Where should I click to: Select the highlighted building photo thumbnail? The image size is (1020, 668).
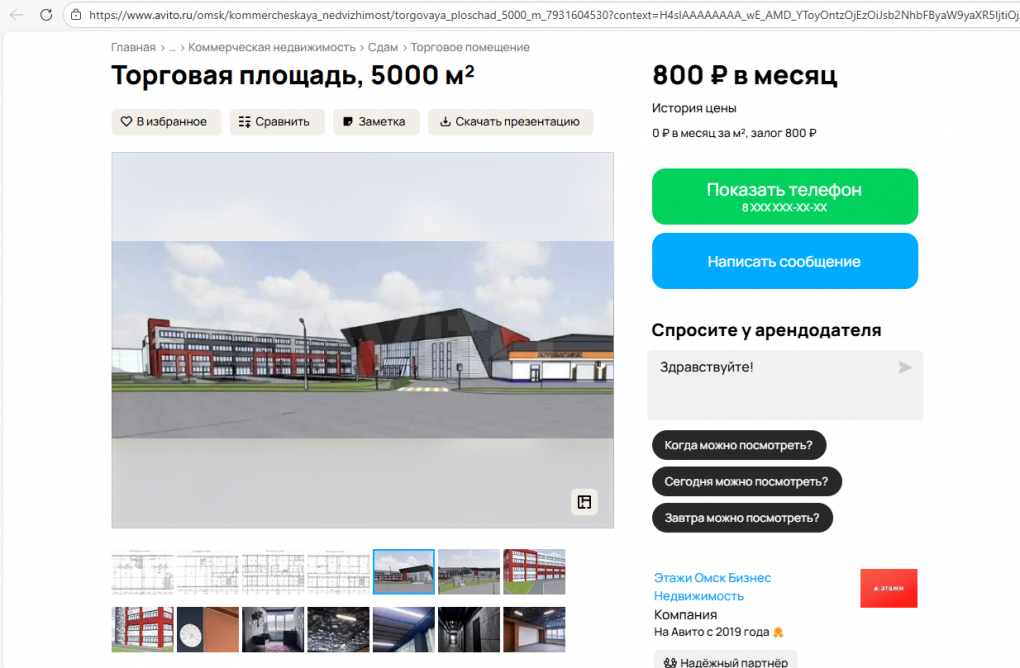click(x=403, y=571)
